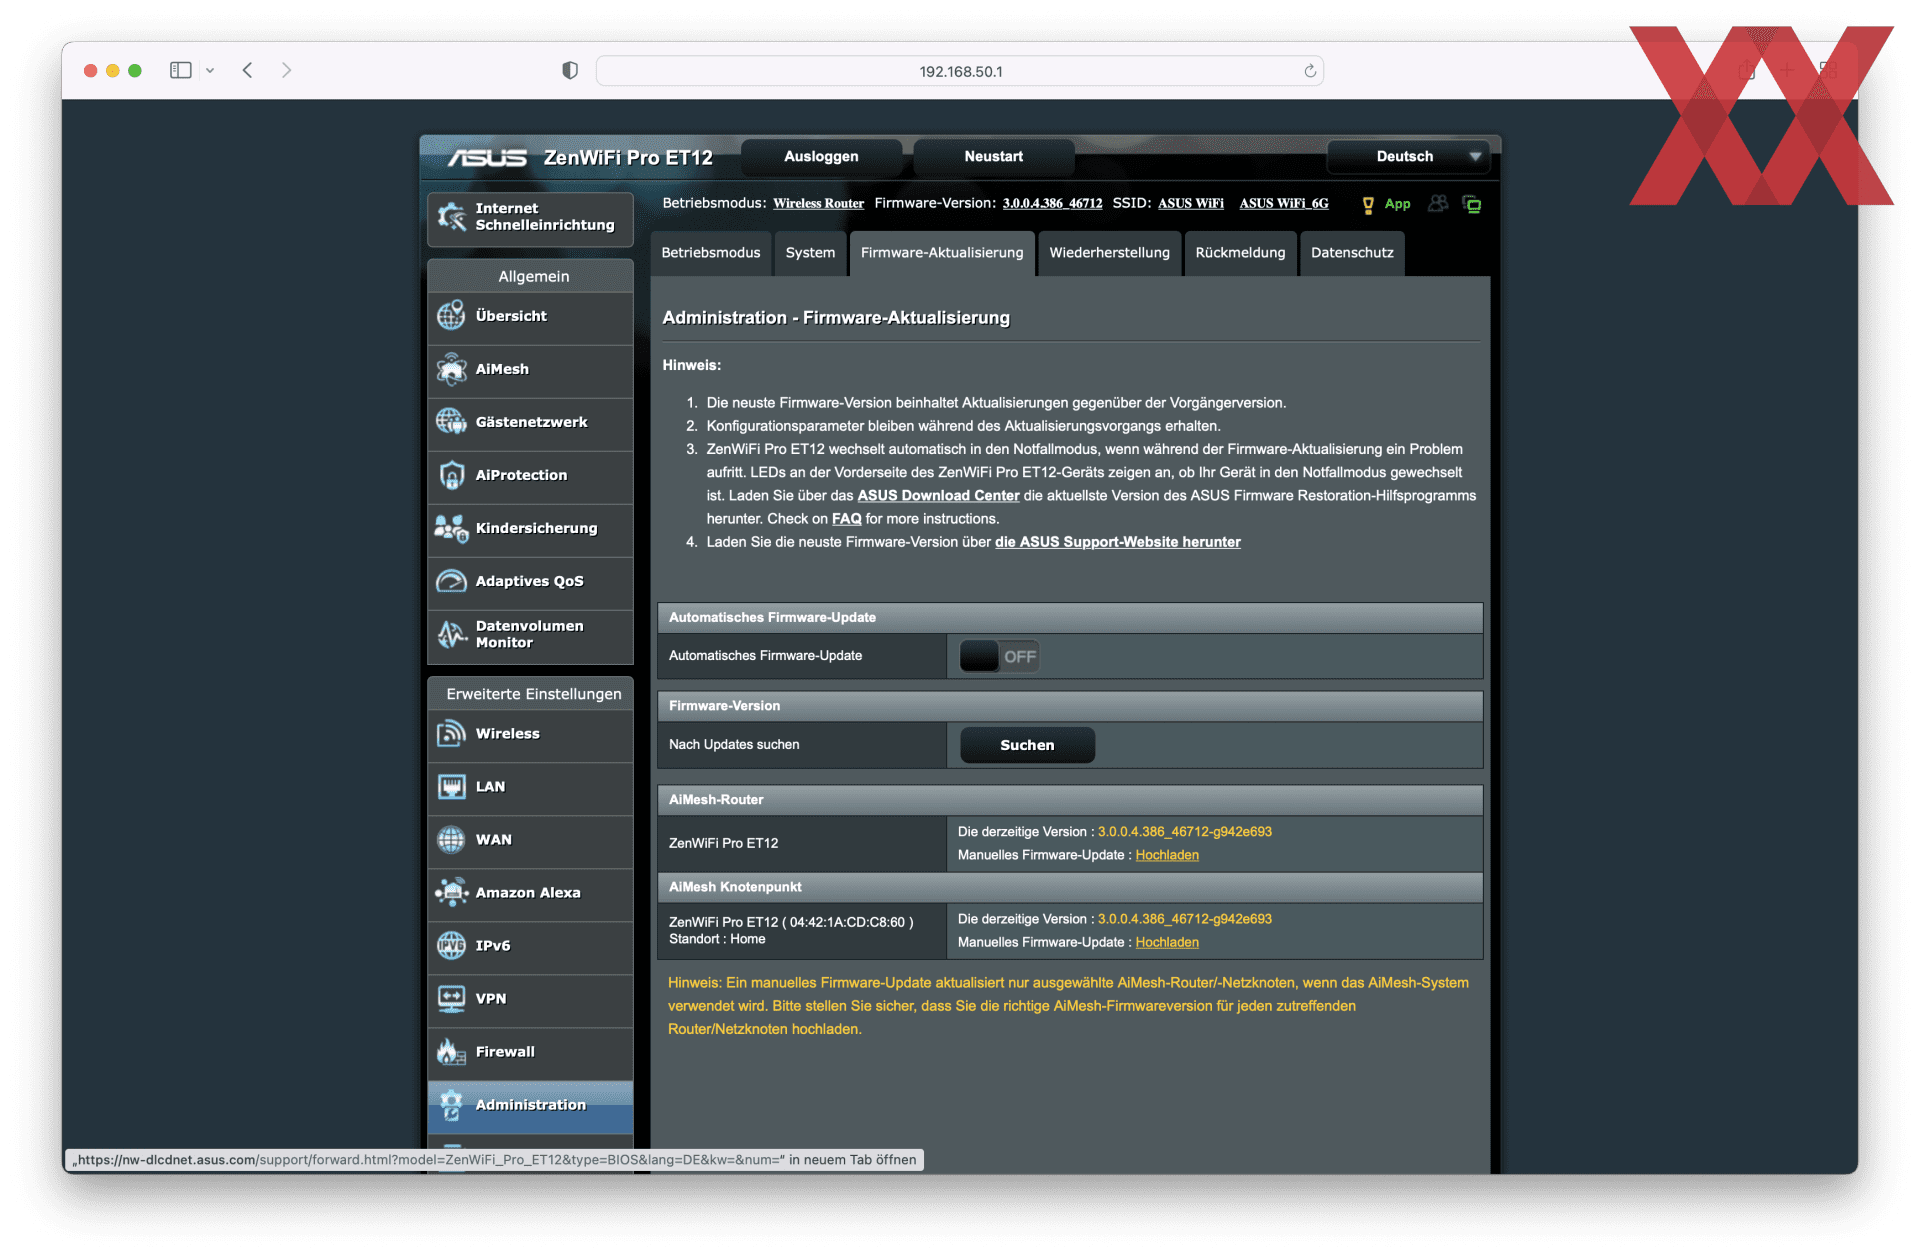This screenshot has width=1920, height=1256.
Task: Click the Wireless Router mode link
Action: [818, 204]
